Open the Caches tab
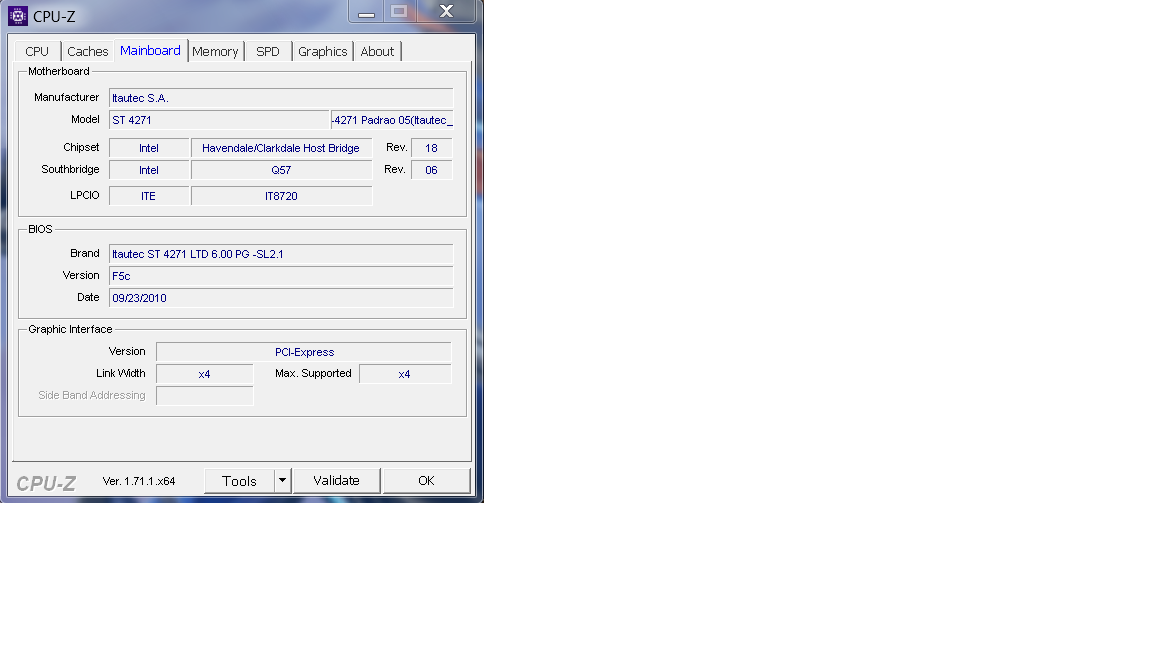Viewport: 1152px width, 648px height. (x=87, y=51)
